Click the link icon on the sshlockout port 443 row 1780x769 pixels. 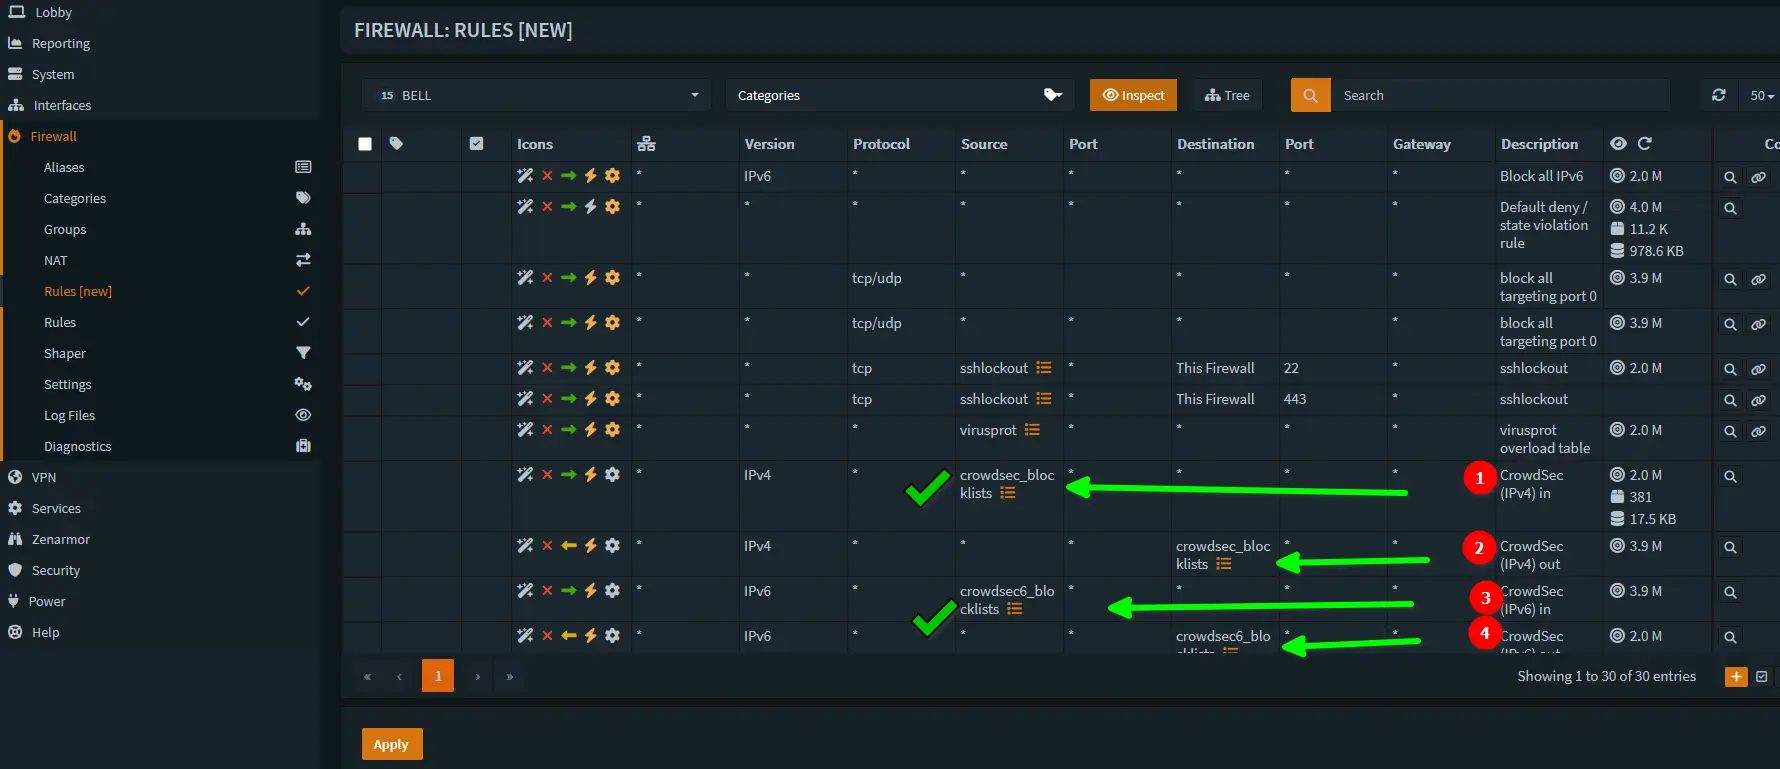(x=1758, y=400)
